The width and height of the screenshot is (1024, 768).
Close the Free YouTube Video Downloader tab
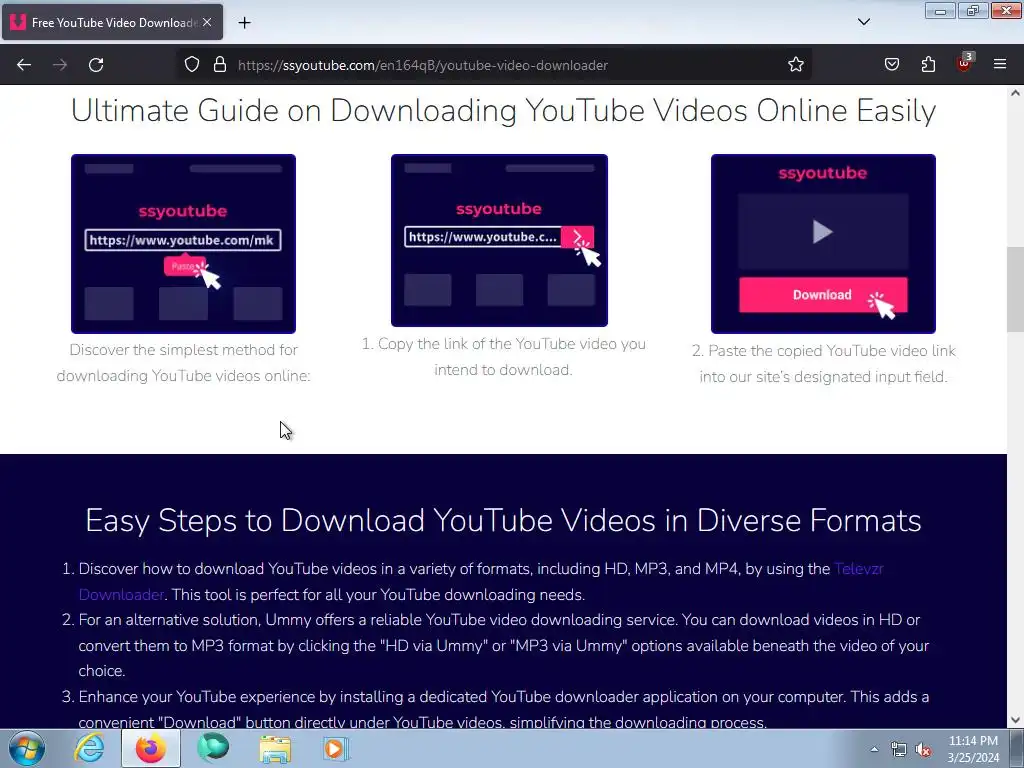207,22
